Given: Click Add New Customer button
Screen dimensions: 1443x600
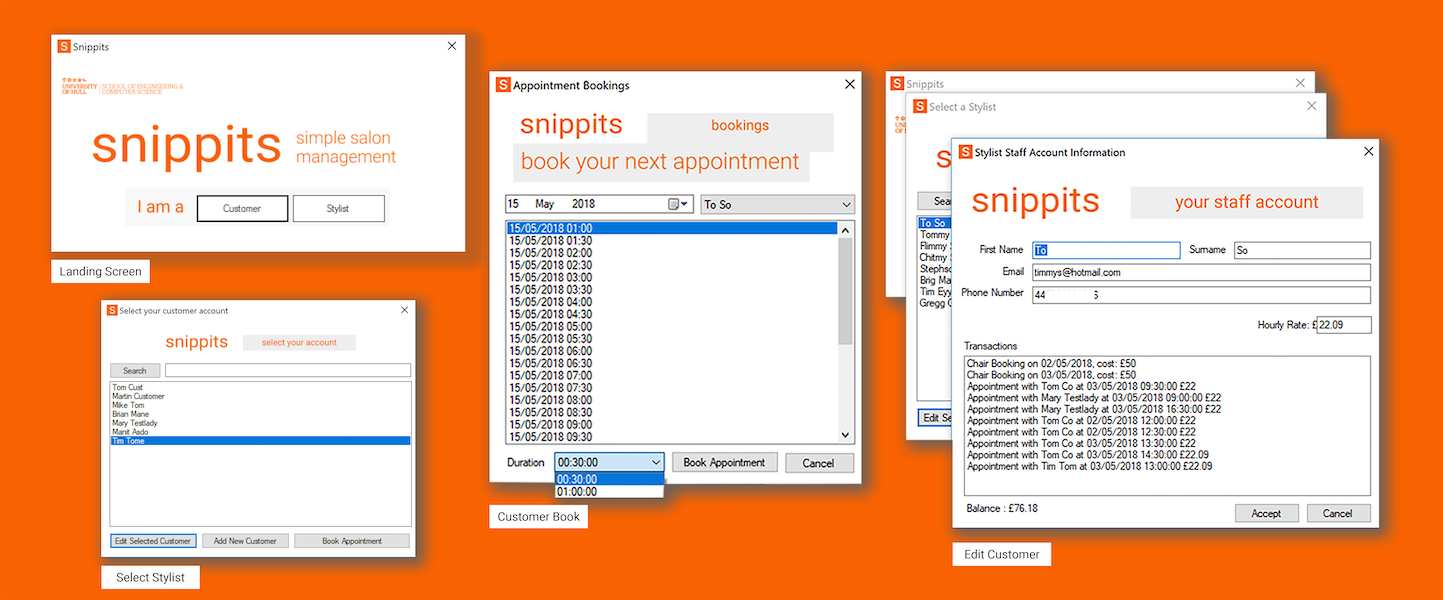Looking at the screenshot, I should point(245,541).
